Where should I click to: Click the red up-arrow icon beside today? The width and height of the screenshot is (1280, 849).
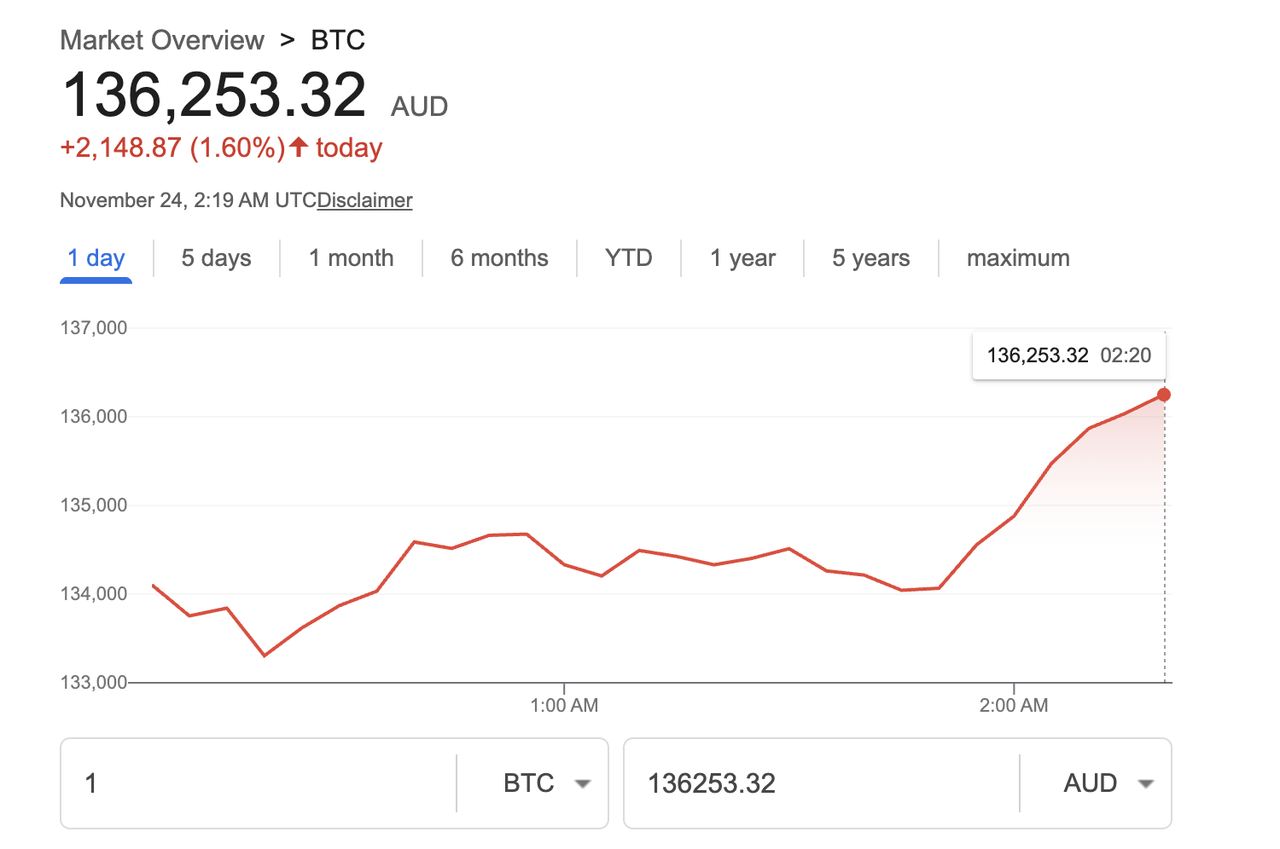coord(298,148)
